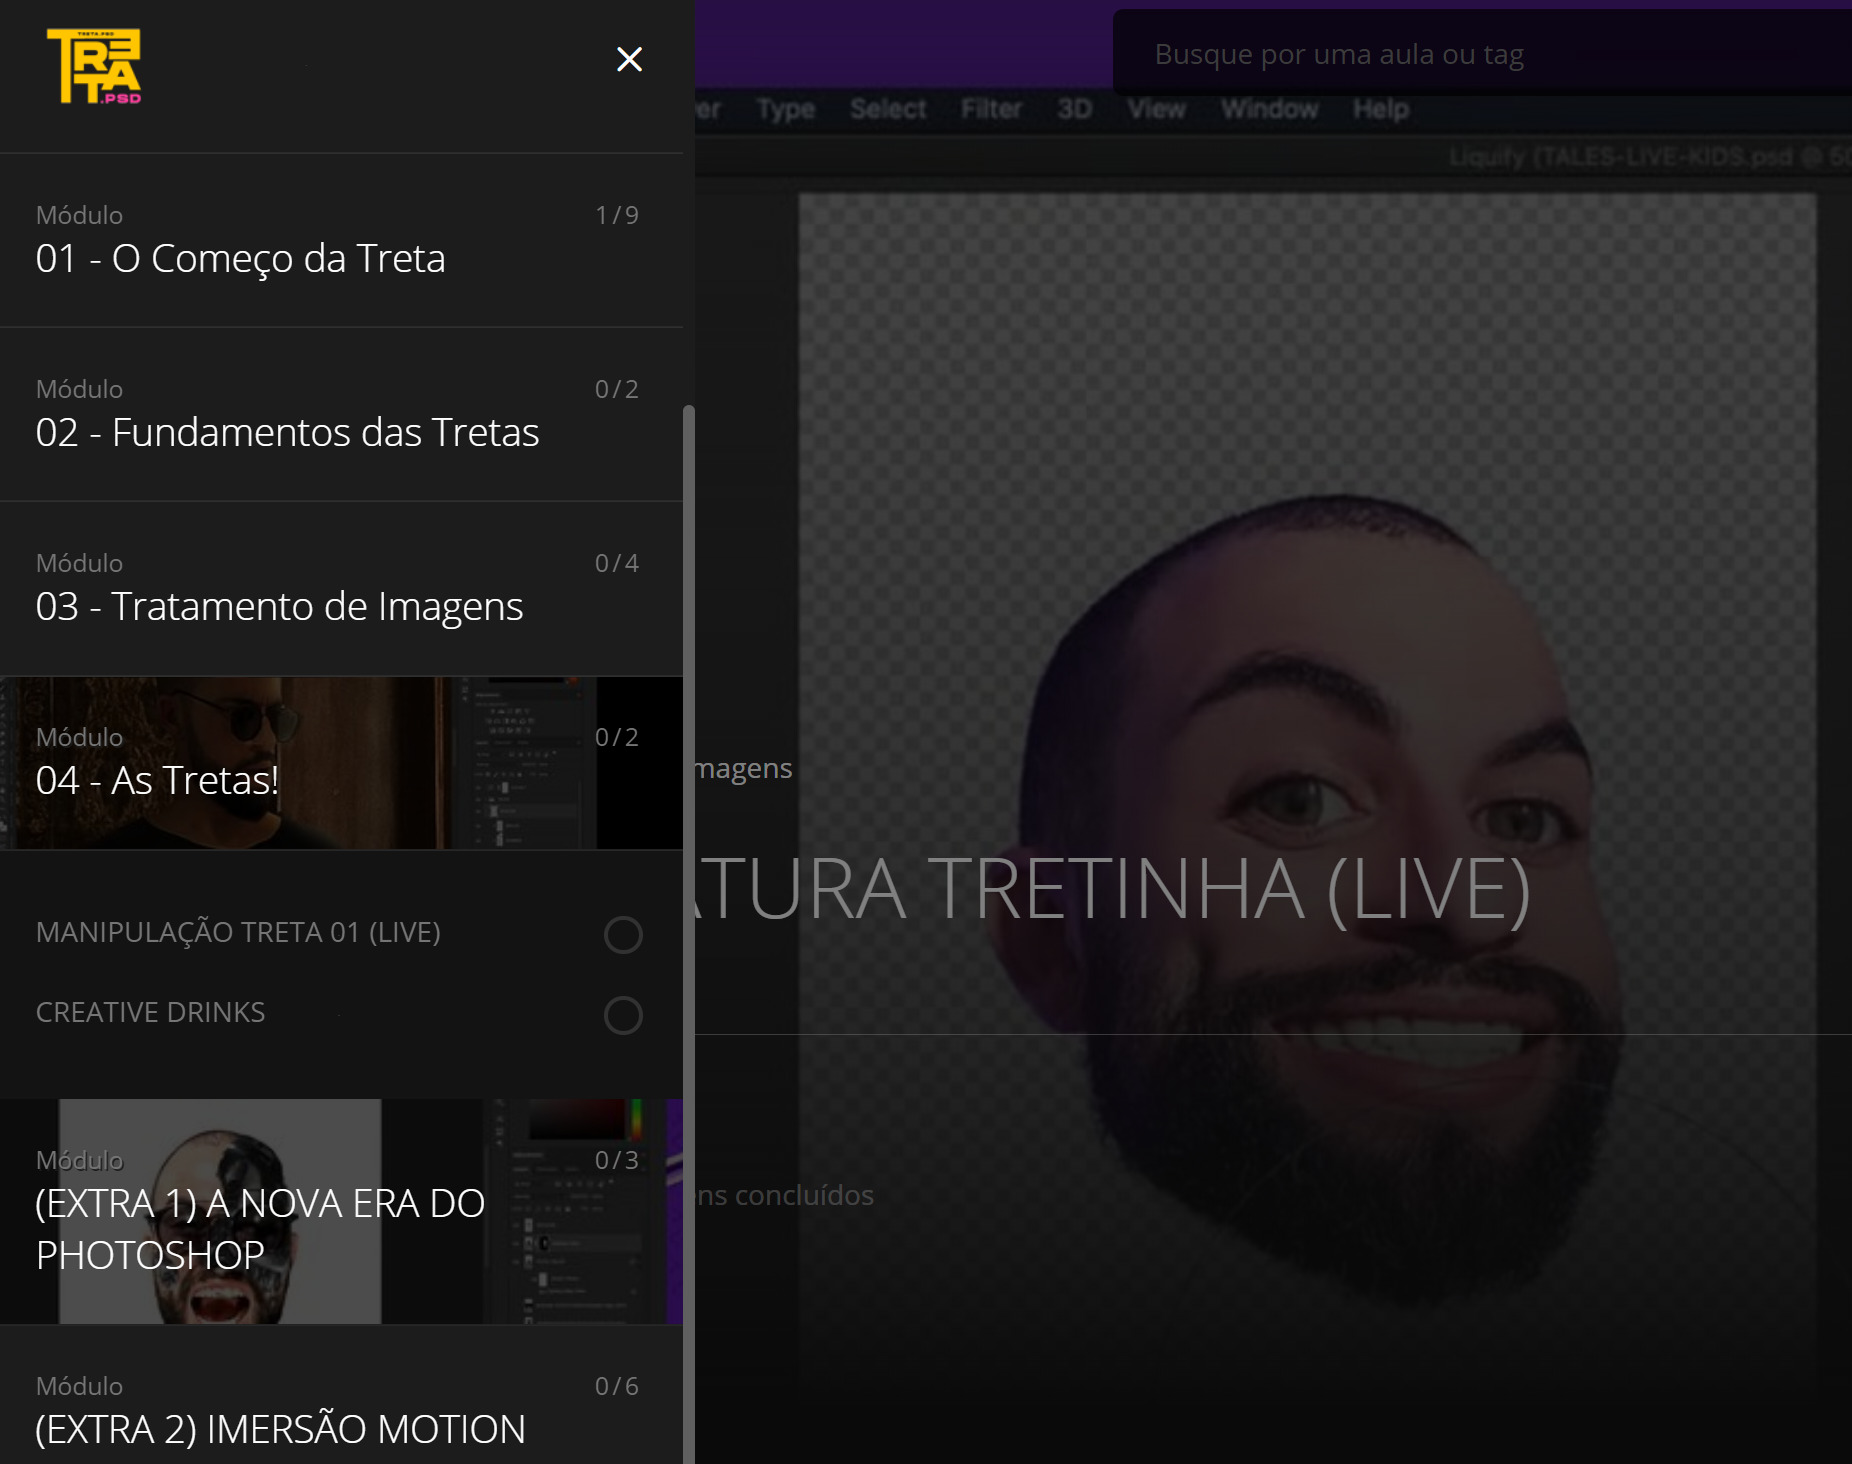Image resolution: width=1852 pixels, height=1464 pixels.
Task: Expand module 02 - Fundamentos das Tretas
Action: (x=287, y=432)
